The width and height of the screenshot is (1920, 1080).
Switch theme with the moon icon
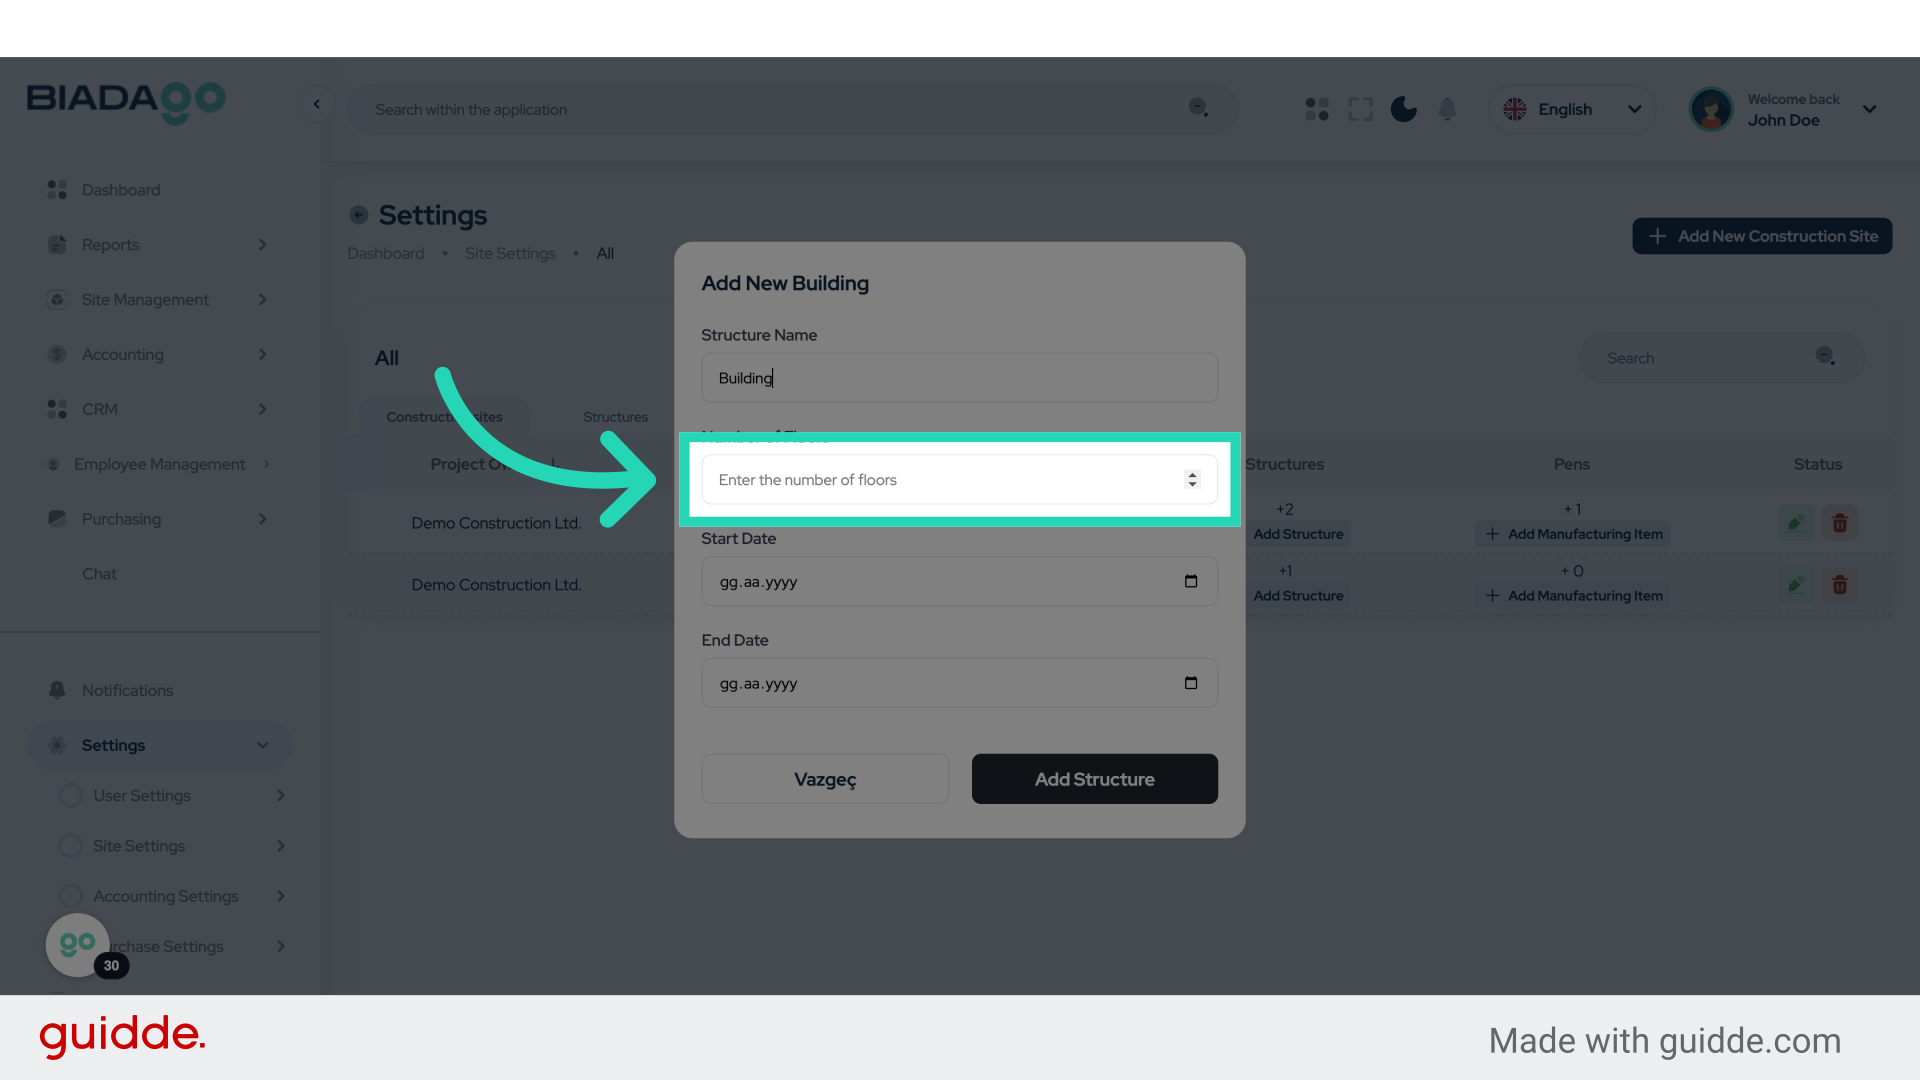[1403, 109]
